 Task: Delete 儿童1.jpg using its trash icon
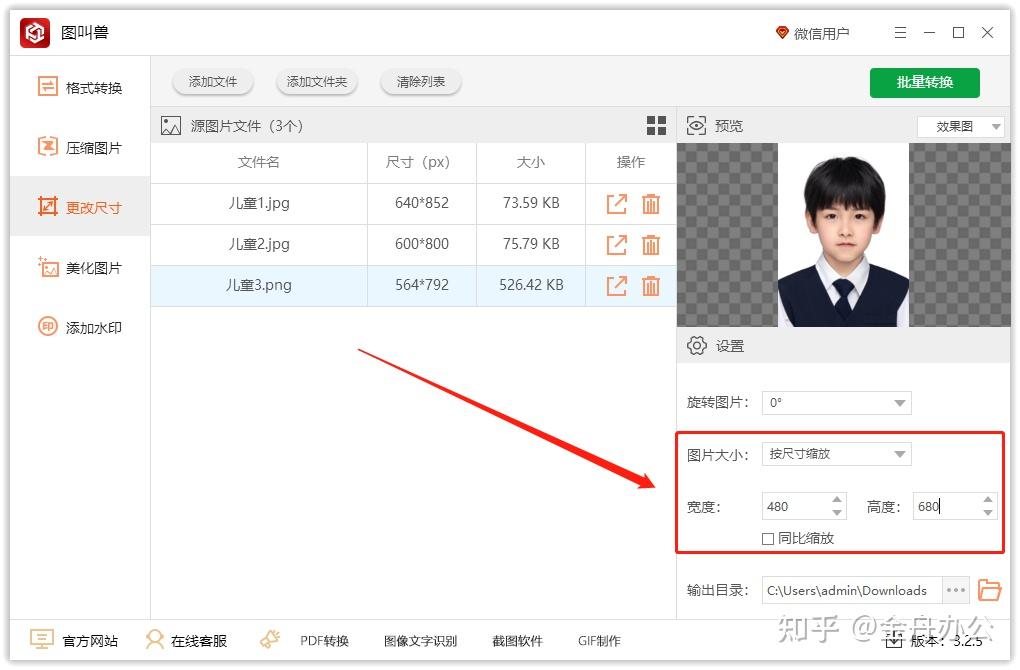(x=651, y=203)
